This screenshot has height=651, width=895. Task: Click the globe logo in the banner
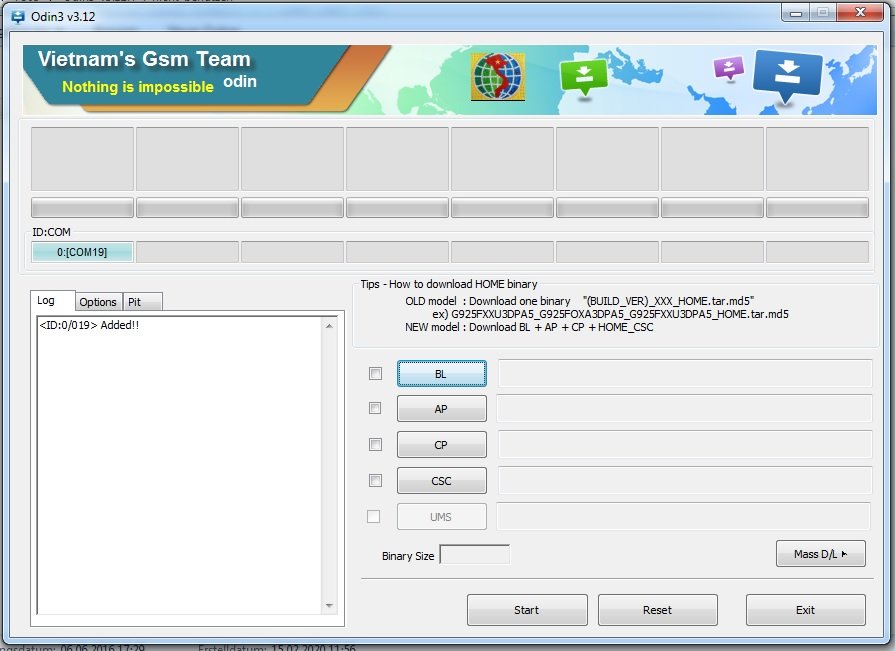pos(498,76)
